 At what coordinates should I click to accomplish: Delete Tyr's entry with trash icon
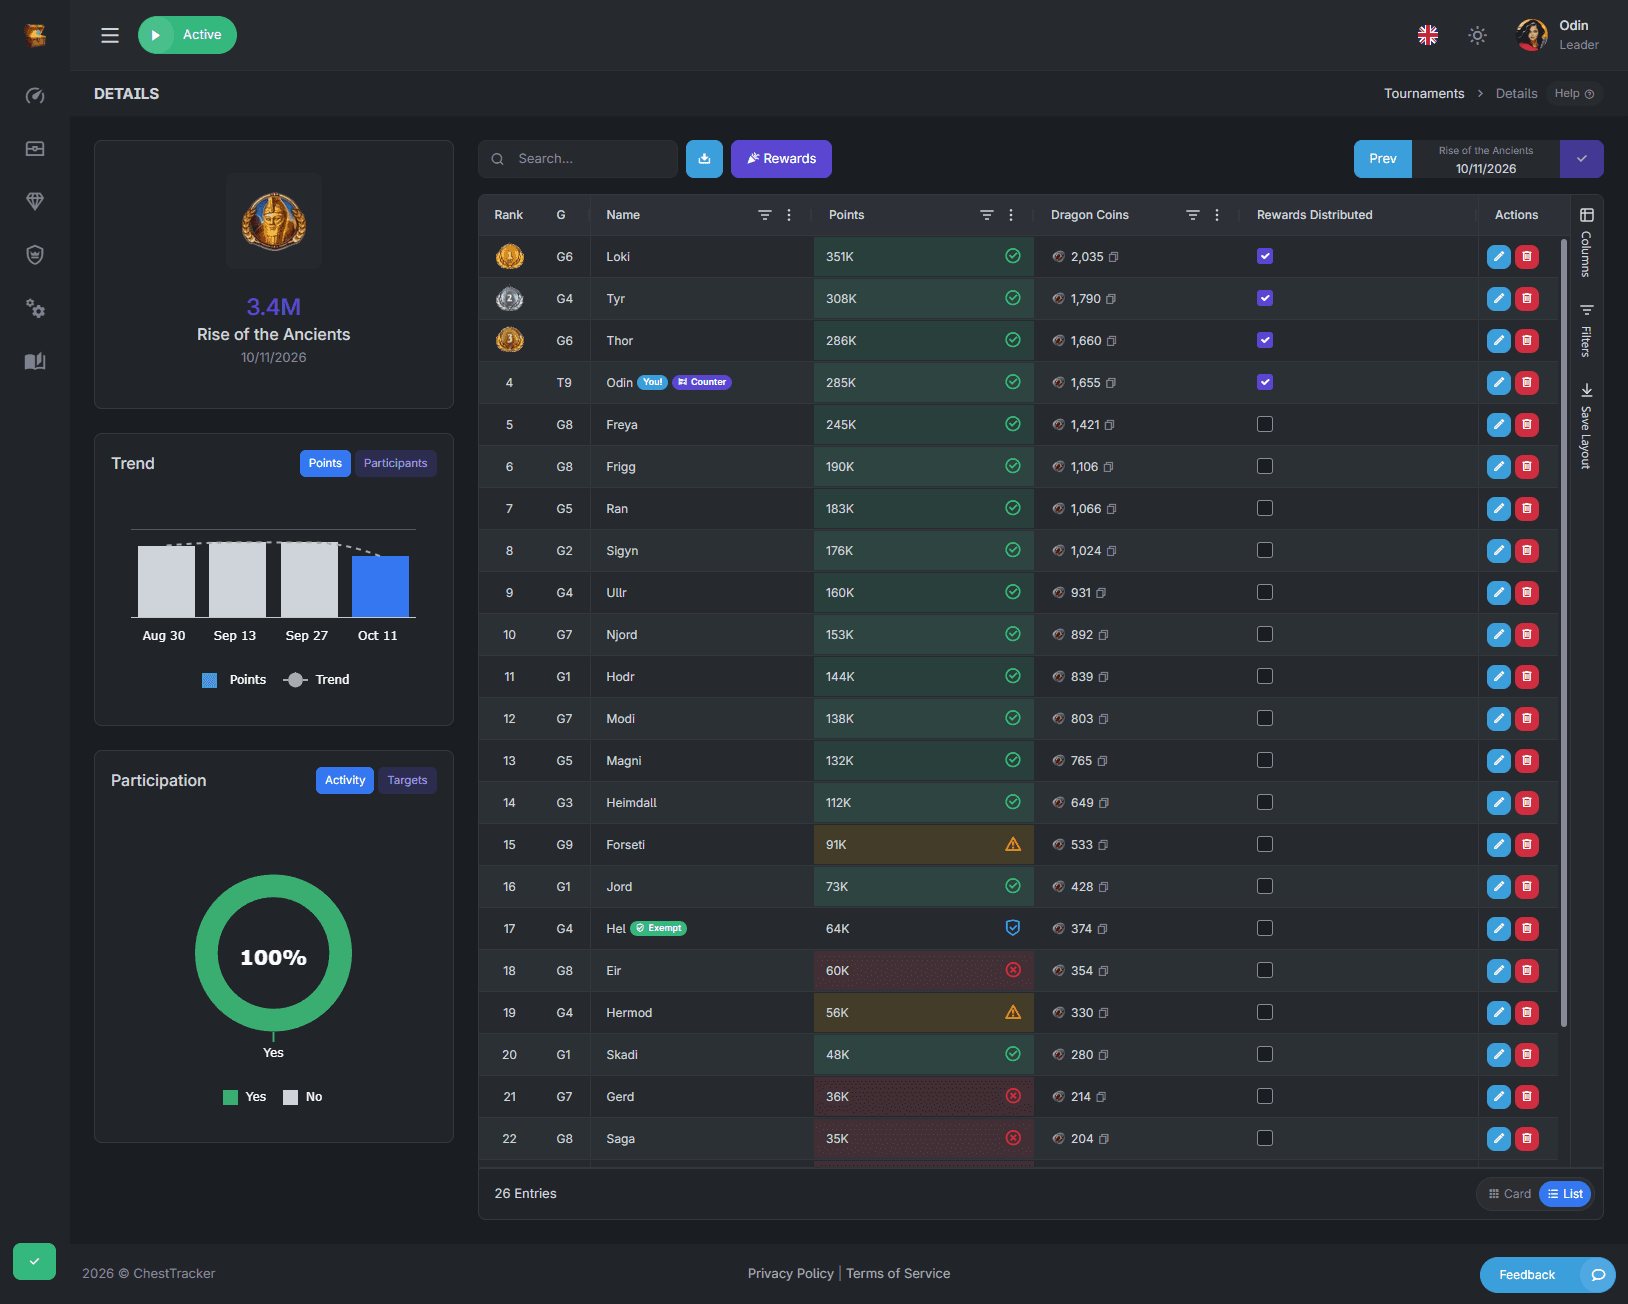[1527, 299]
